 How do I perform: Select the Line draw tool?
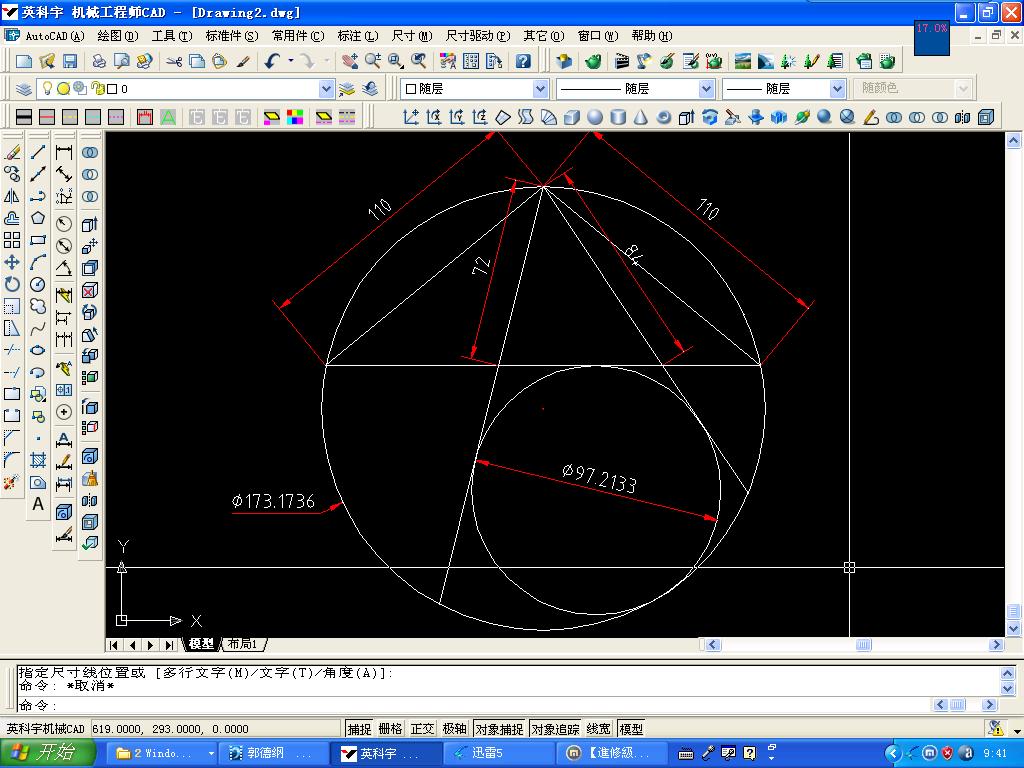(38, 152)
